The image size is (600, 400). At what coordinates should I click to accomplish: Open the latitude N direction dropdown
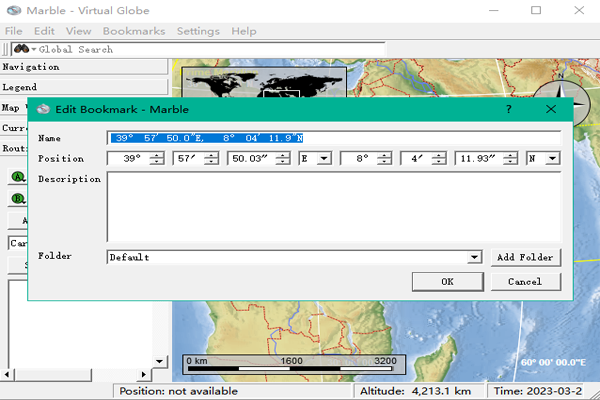coord(553,158)
